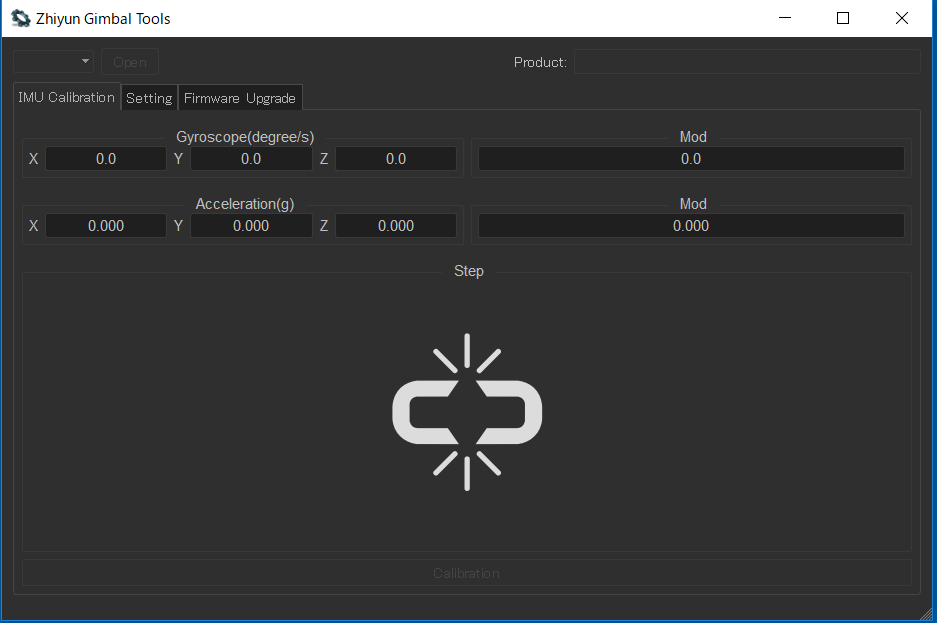Click the Acceleration Y value field
This screenshot has width=937, height=623.
click(251, 226)
